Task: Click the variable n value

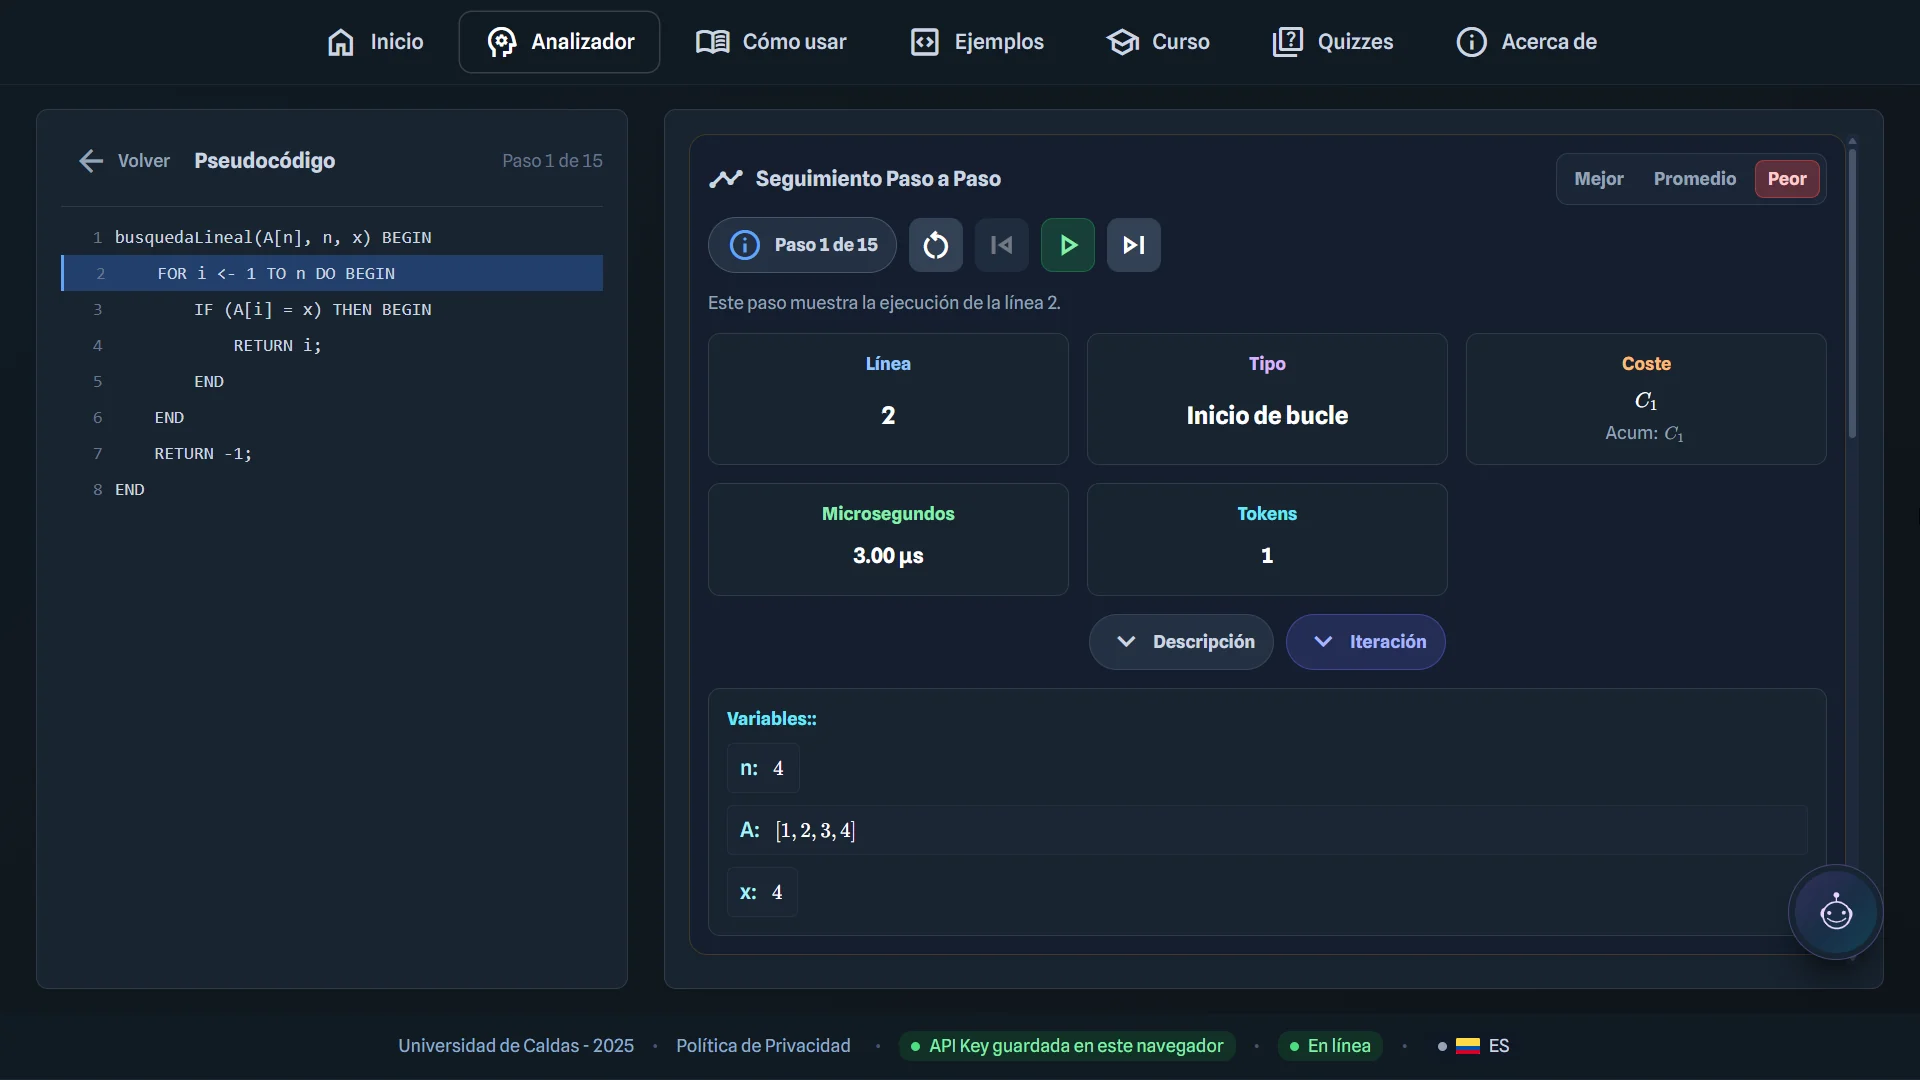Action: [778, 769]
